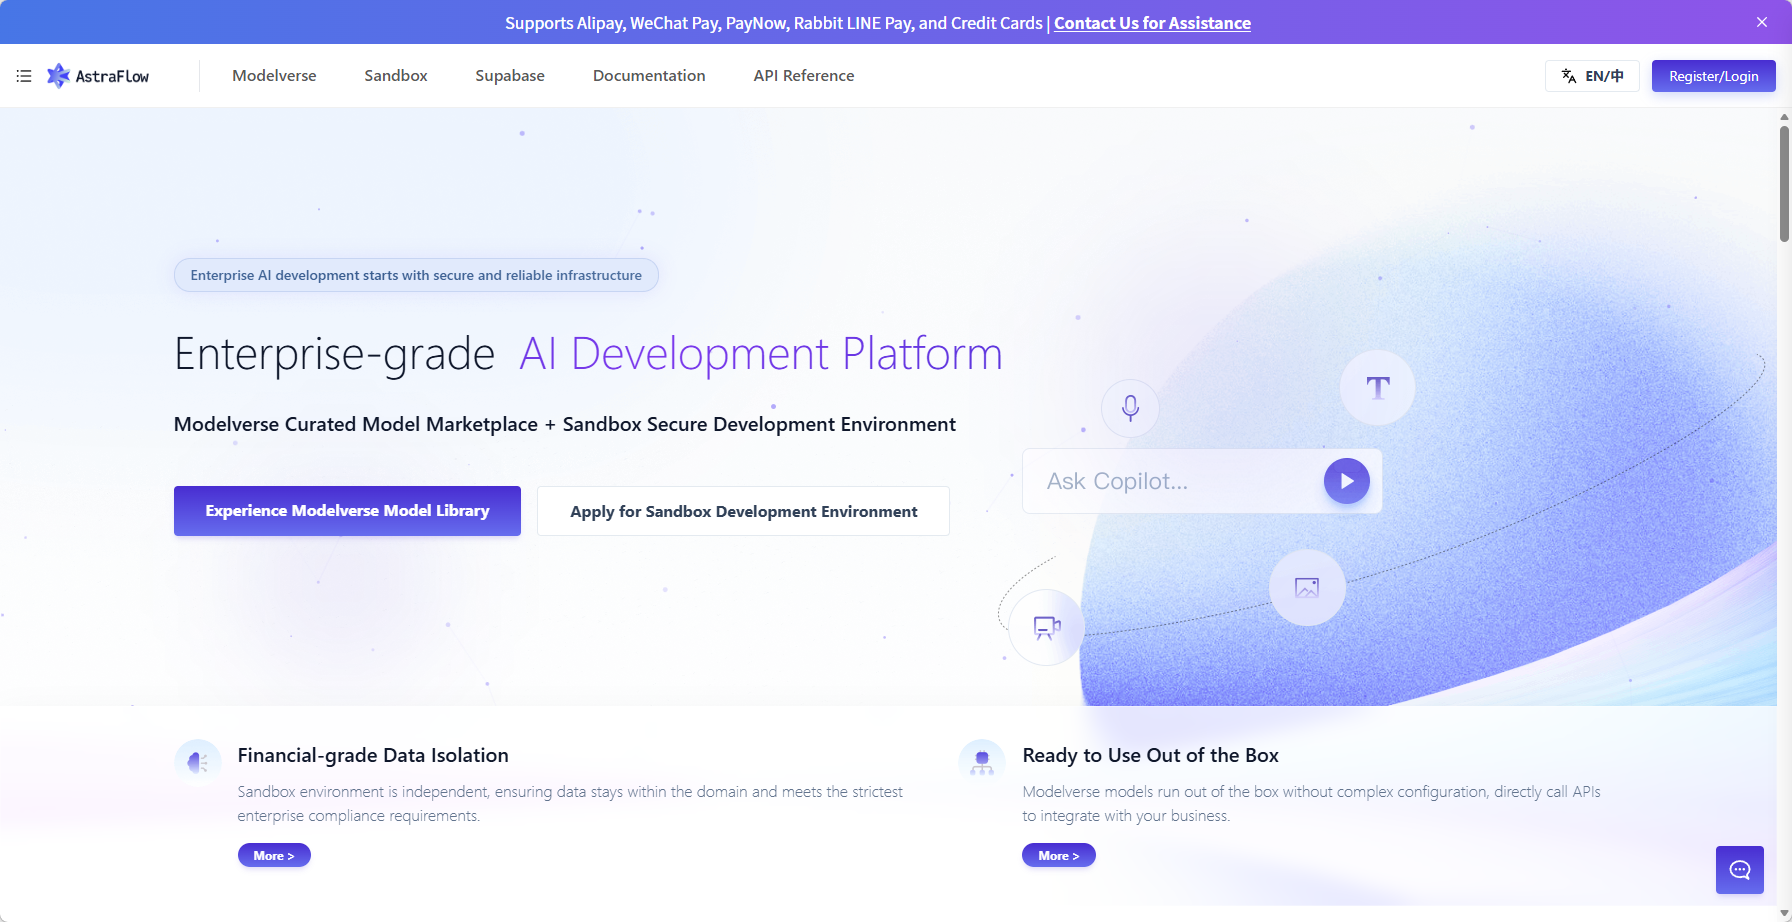Dismiss the payment banner with the X
Image resolution: width=1792 pixels, height=922 pixels.
point(1762,22)
